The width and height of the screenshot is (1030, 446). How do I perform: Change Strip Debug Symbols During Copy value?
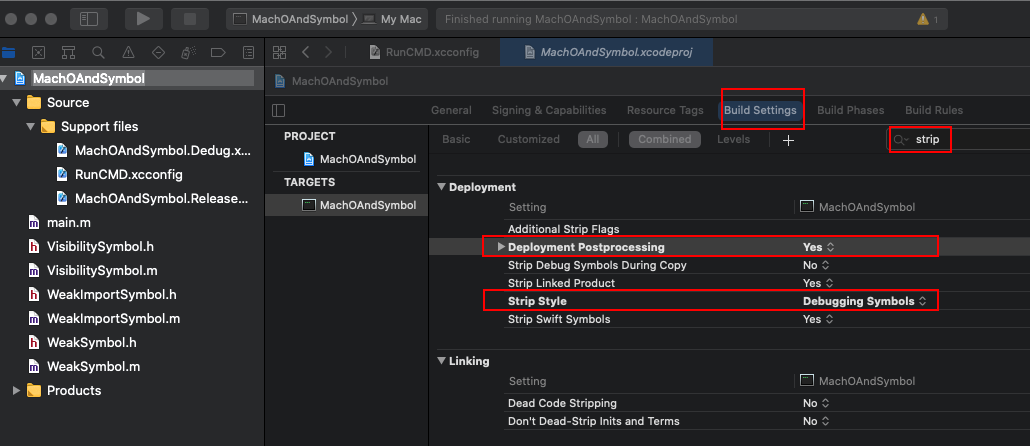[817, 265]
